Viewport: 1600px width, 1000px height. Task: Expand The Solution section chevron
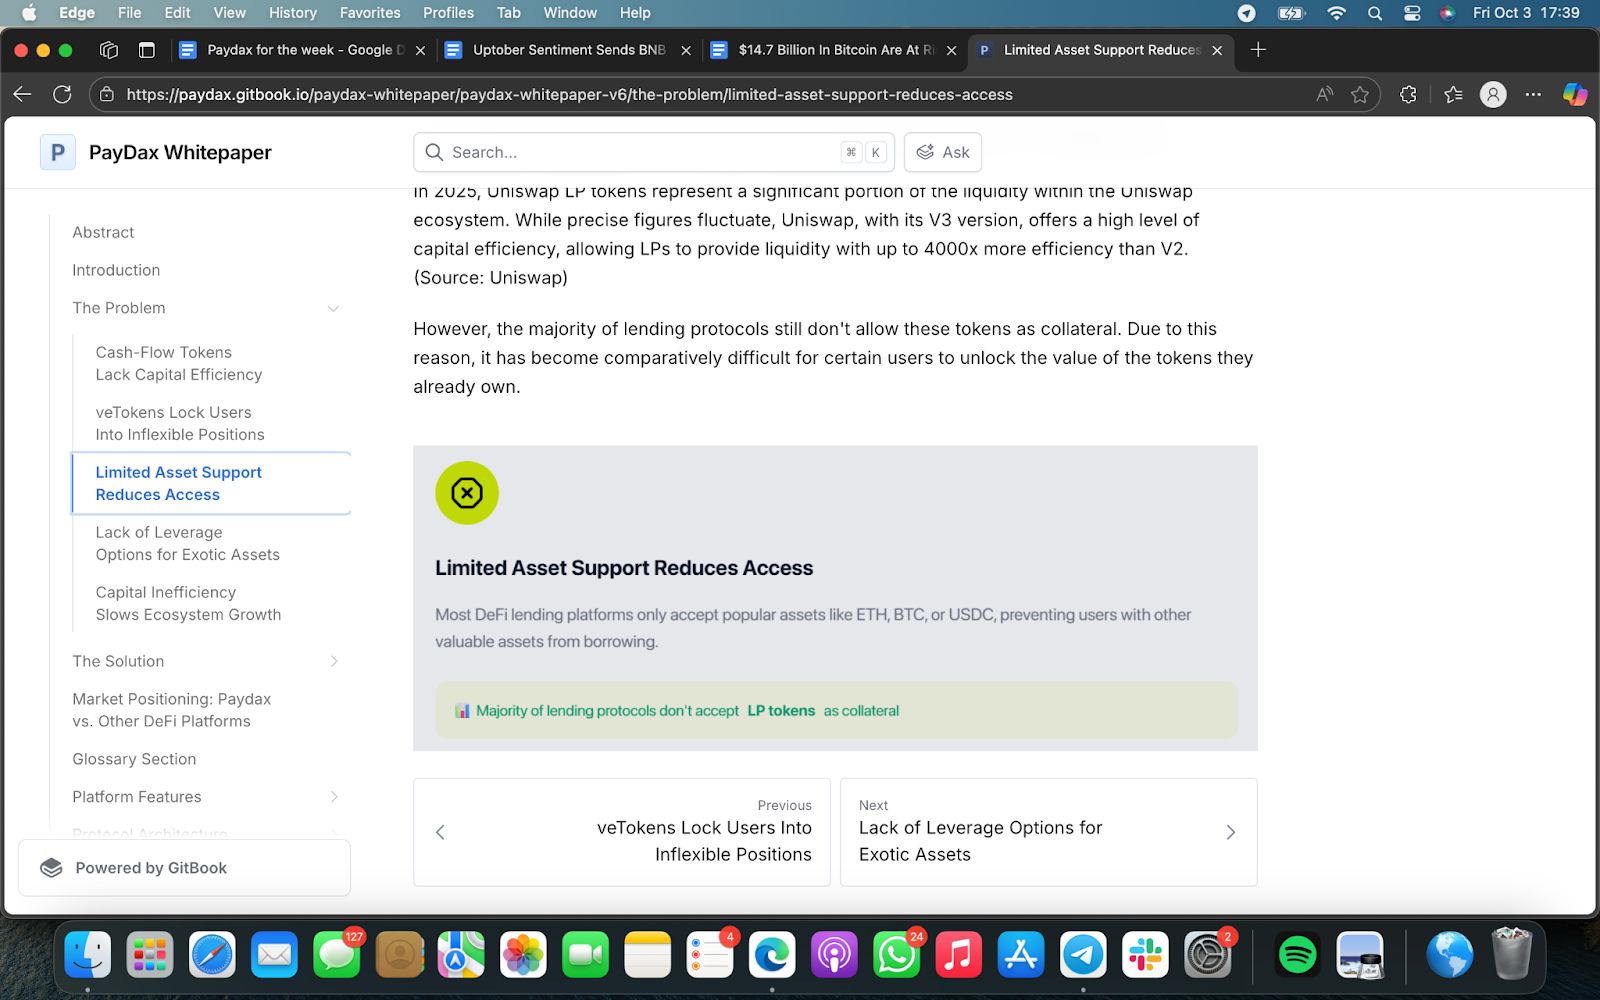click(334, 661)
